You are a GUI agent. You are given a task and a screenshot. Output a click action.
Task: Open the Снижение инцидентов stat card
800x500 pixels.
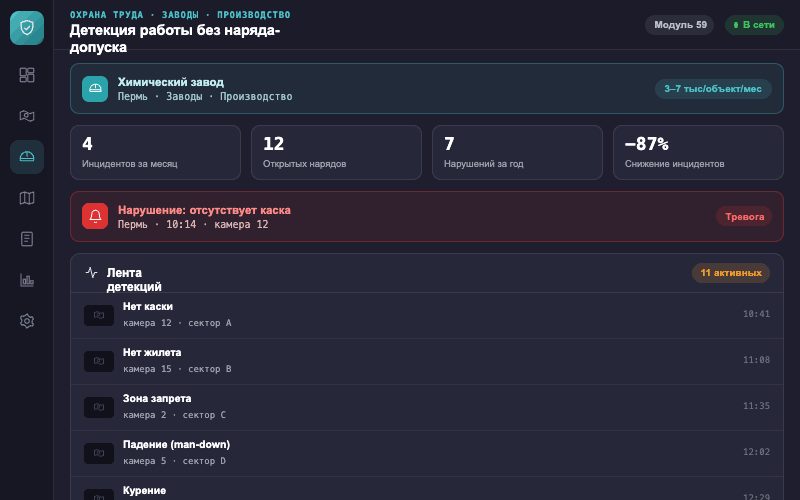[698, 153]
